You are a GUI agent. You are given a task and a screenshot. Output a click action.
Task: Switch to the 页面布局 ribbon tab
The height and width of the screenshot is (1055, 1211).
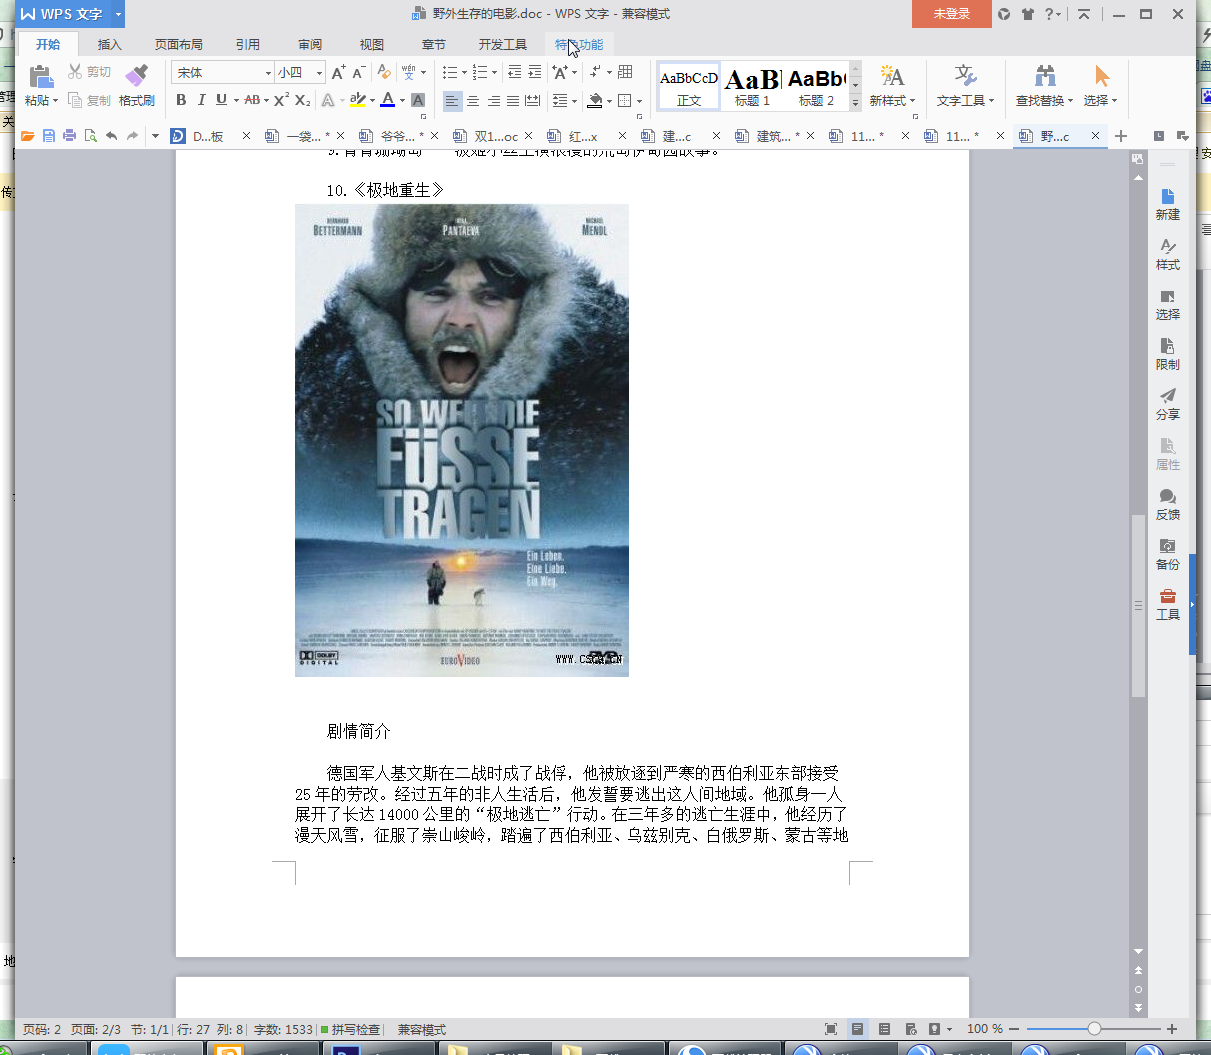pos(178,44)
